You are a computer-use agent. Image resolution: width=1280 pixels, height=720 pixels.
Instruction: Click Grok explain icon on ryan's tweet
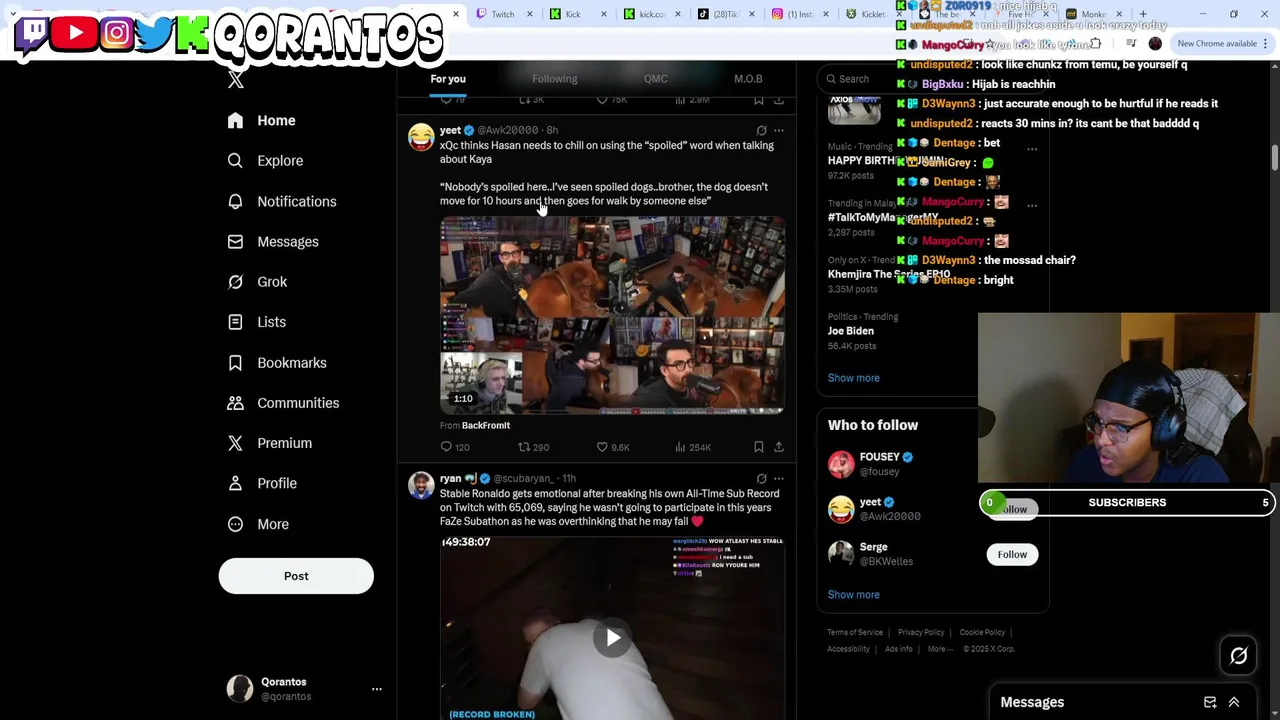click(761, 479)
